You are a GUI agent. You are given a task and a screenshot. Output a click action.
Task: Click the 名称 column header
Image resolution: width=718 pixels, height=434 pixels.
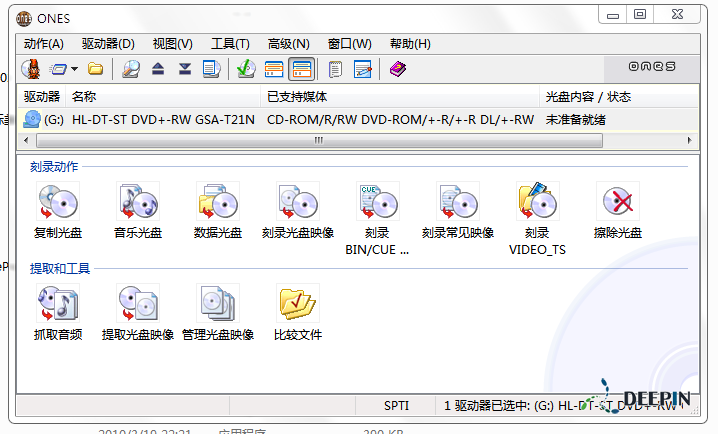[84, 97]
